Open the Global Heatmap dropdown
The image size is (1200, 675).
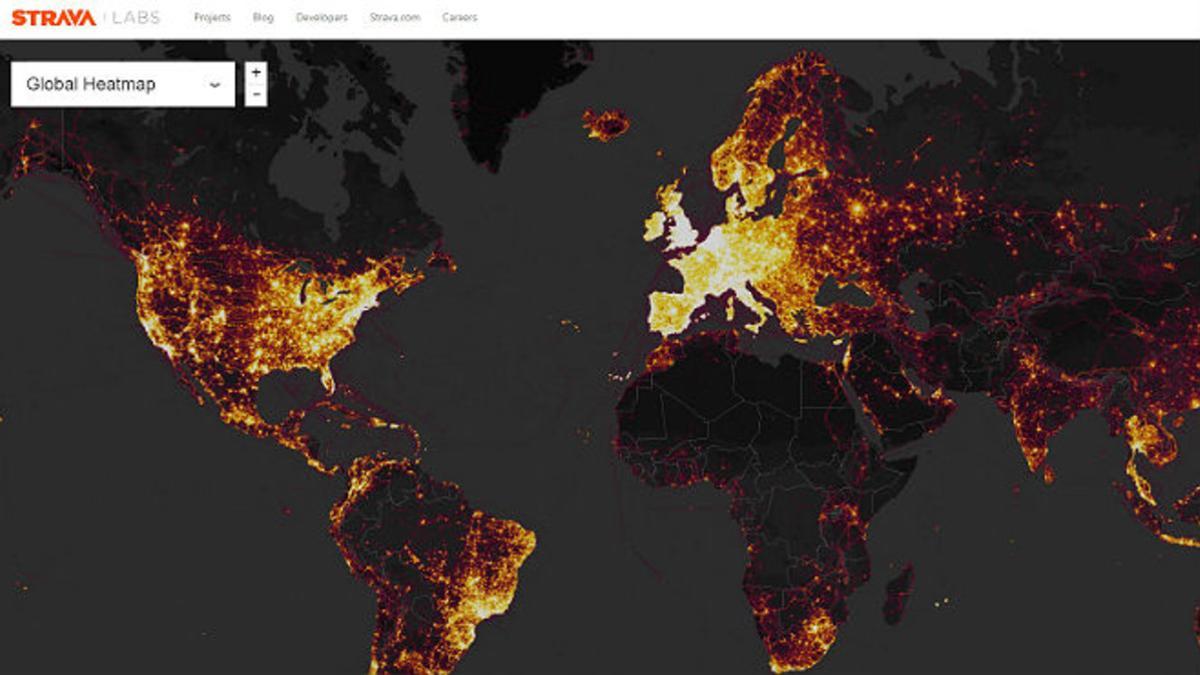pos(122,85)
